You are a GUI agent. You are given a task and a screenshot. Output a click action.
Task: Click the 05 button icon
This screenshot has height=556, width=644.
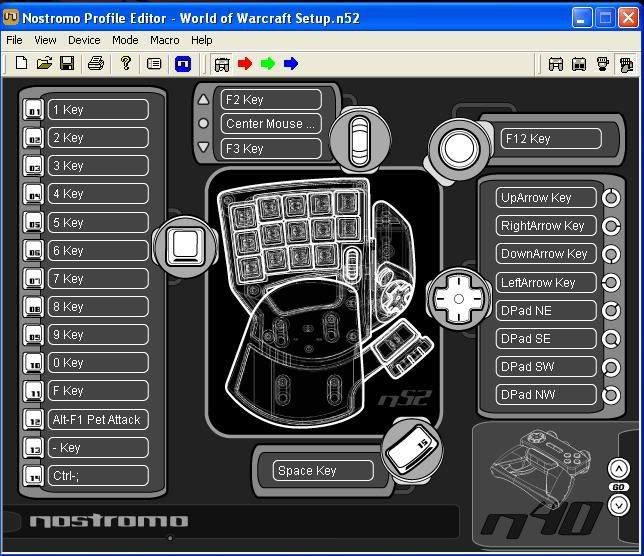pyautogui.click(x=34, y=223)
